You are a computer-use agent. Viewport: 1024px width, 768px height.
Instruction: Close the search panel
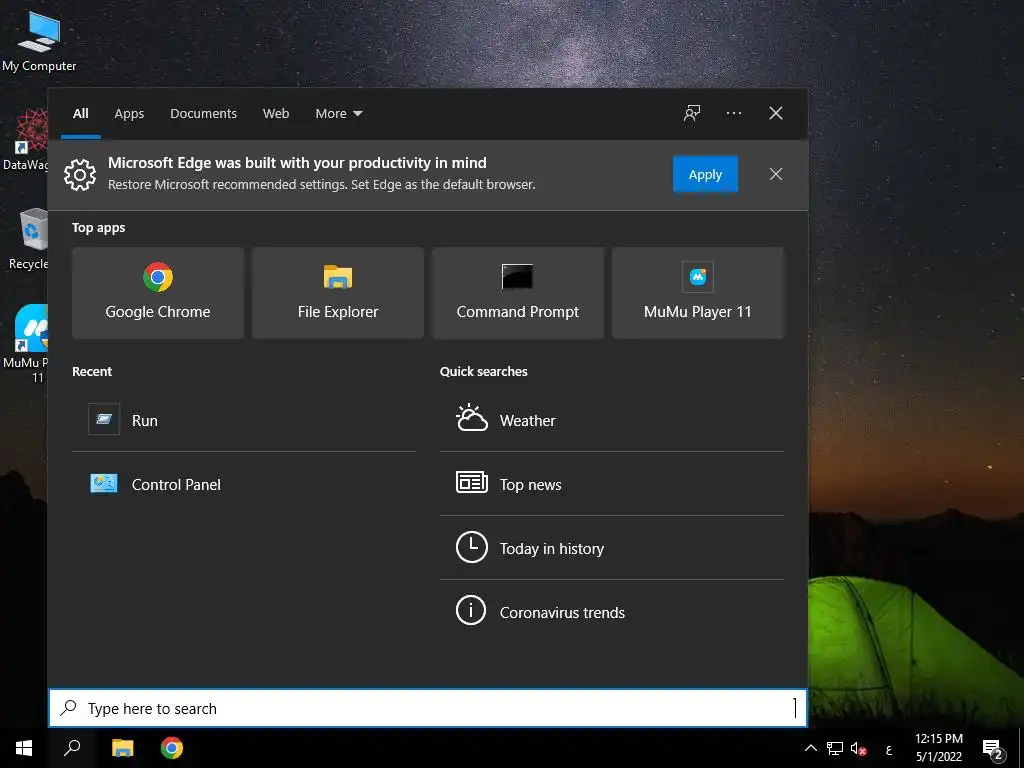(x=775, y=113)
